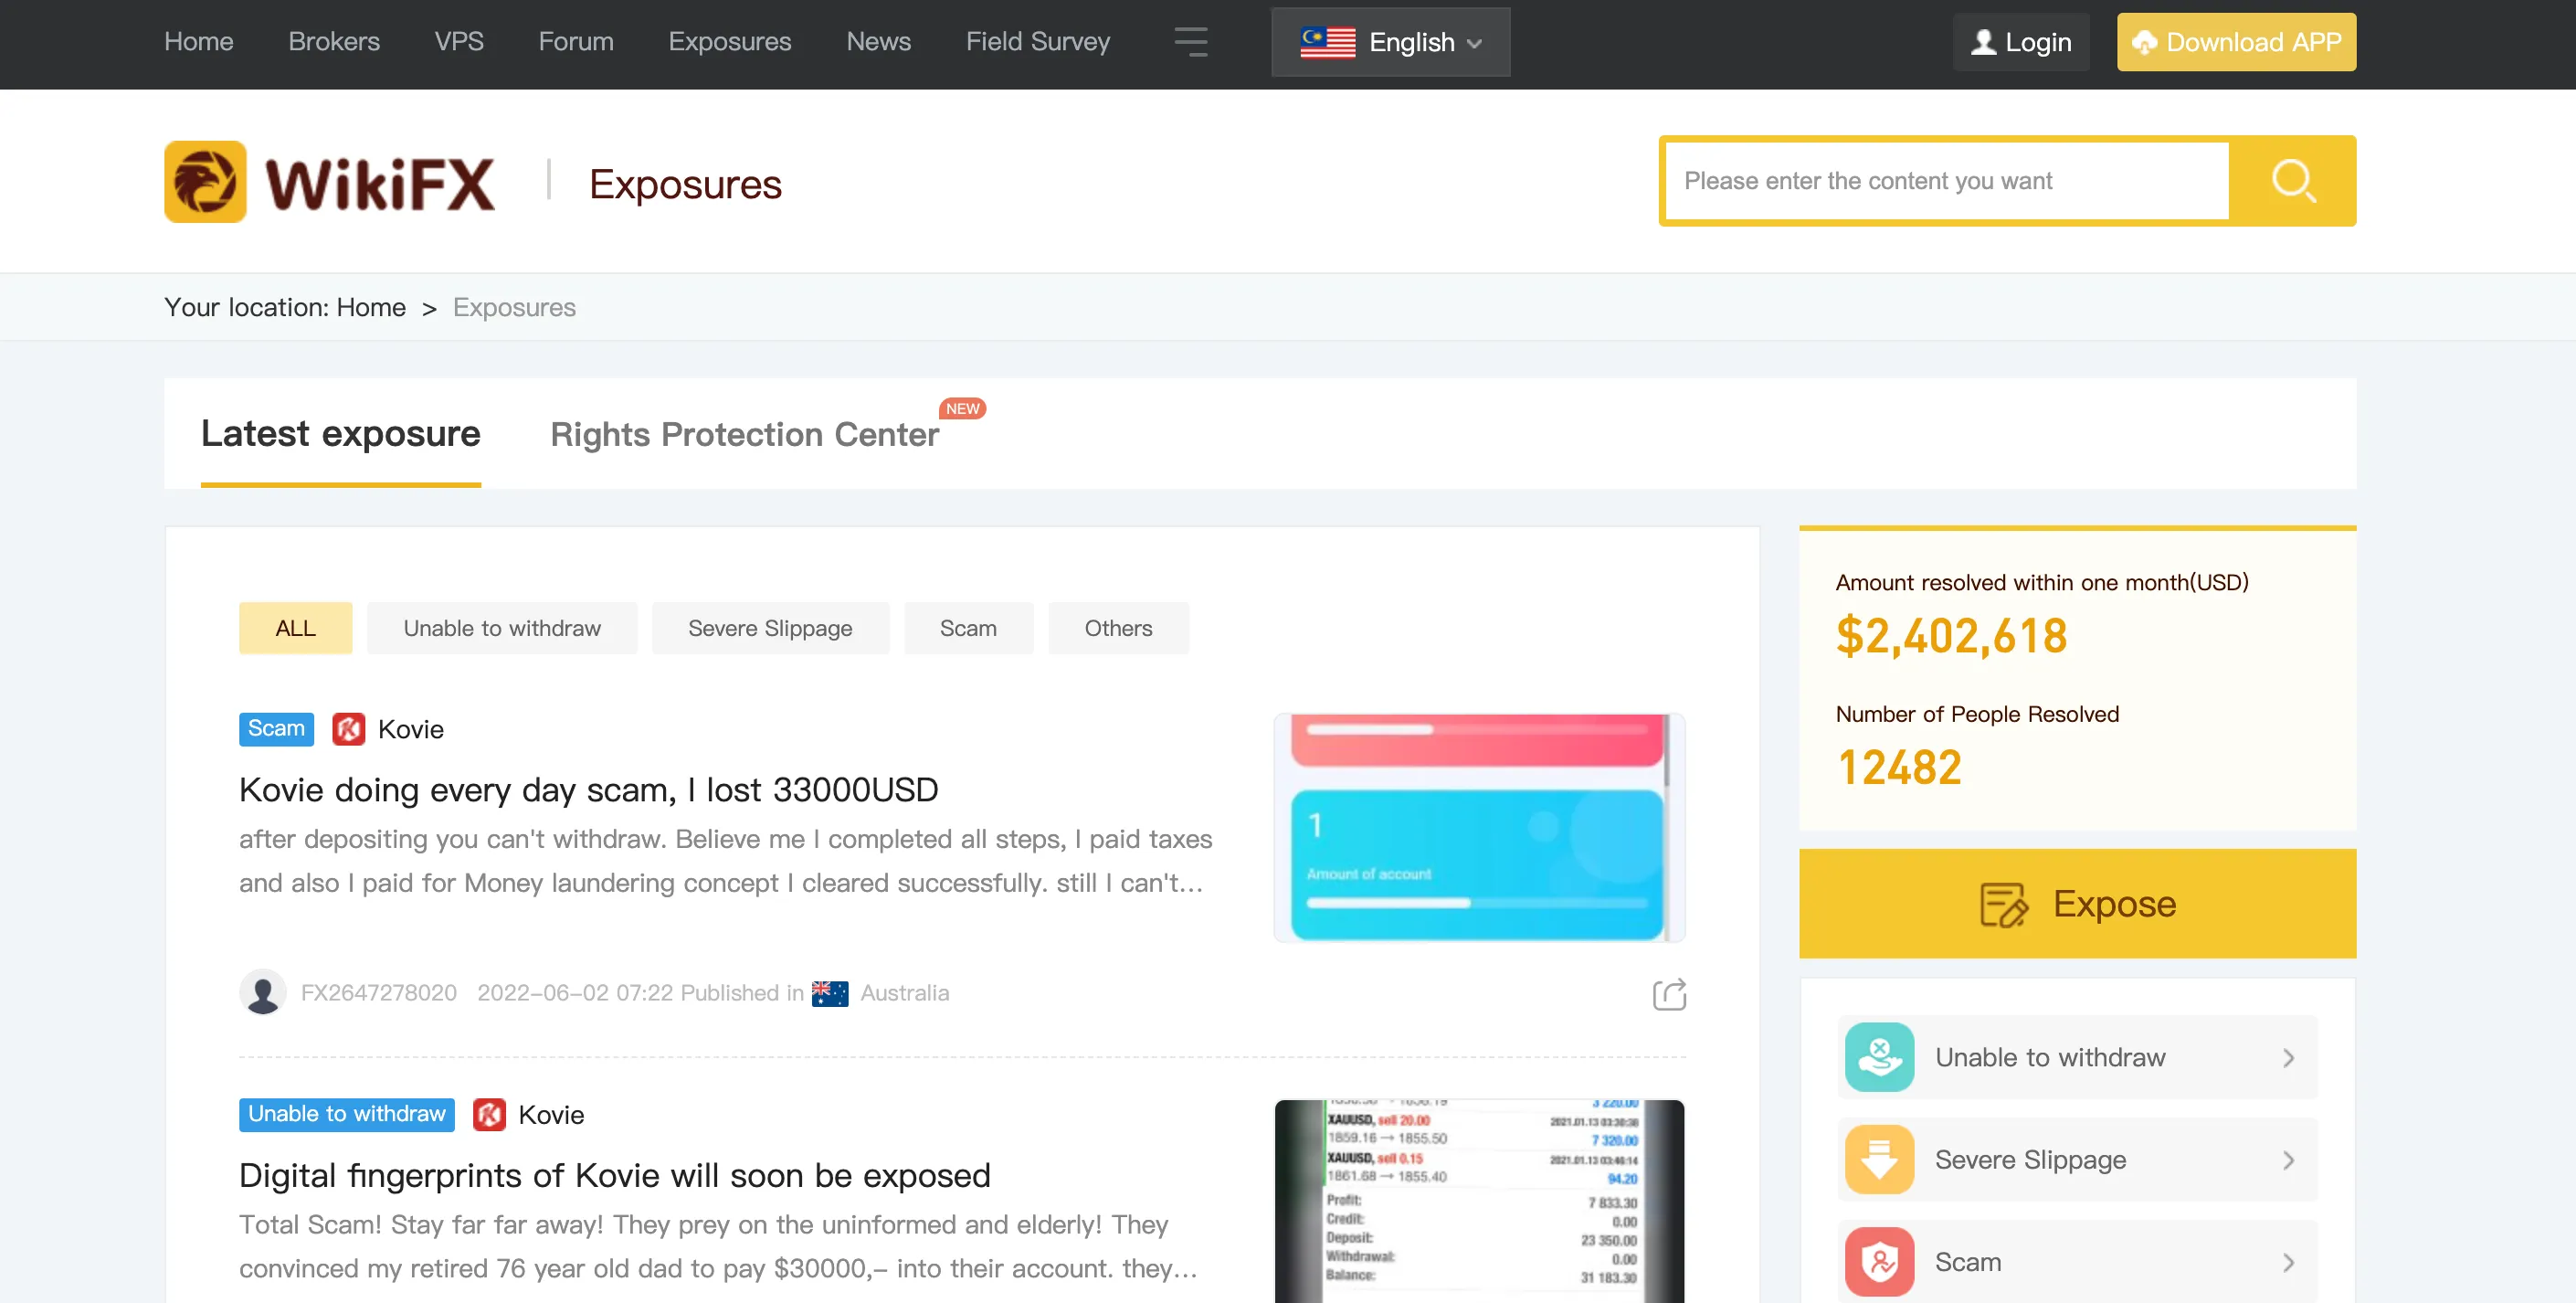
Task: Expand Severe Slippage sidebar chevron
Action: coord(2288,1160)
